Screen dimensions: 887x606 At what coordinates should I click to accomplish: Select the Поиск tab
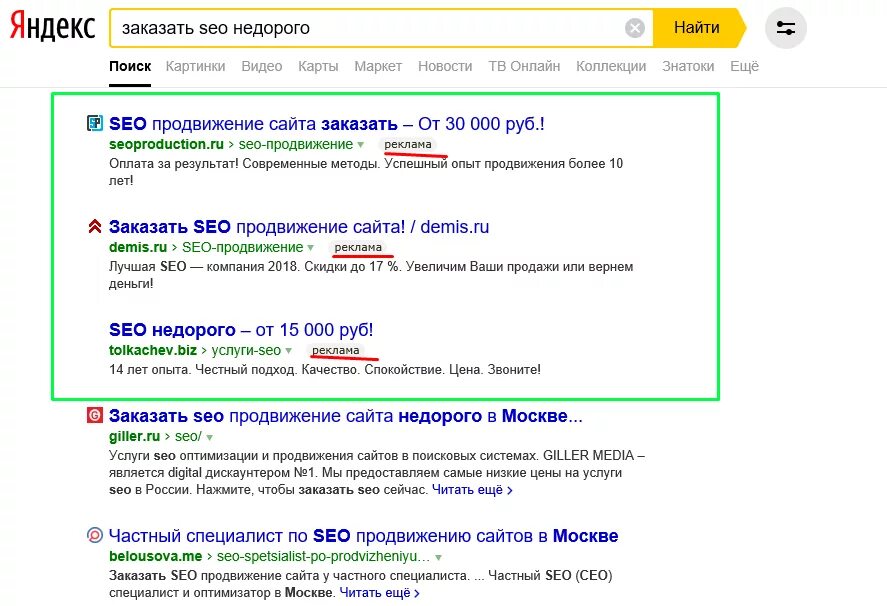pyautogui.click(x=130, y=66)
